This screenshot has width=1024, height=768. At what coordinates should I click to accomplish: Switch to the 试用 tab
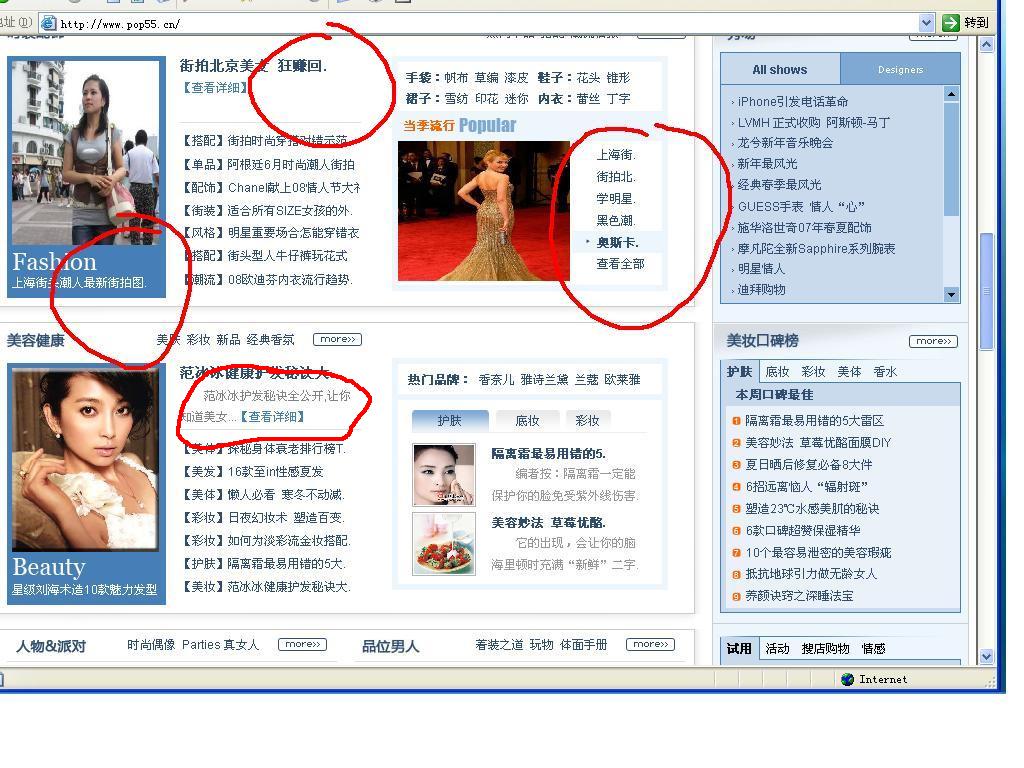(739, 648)
